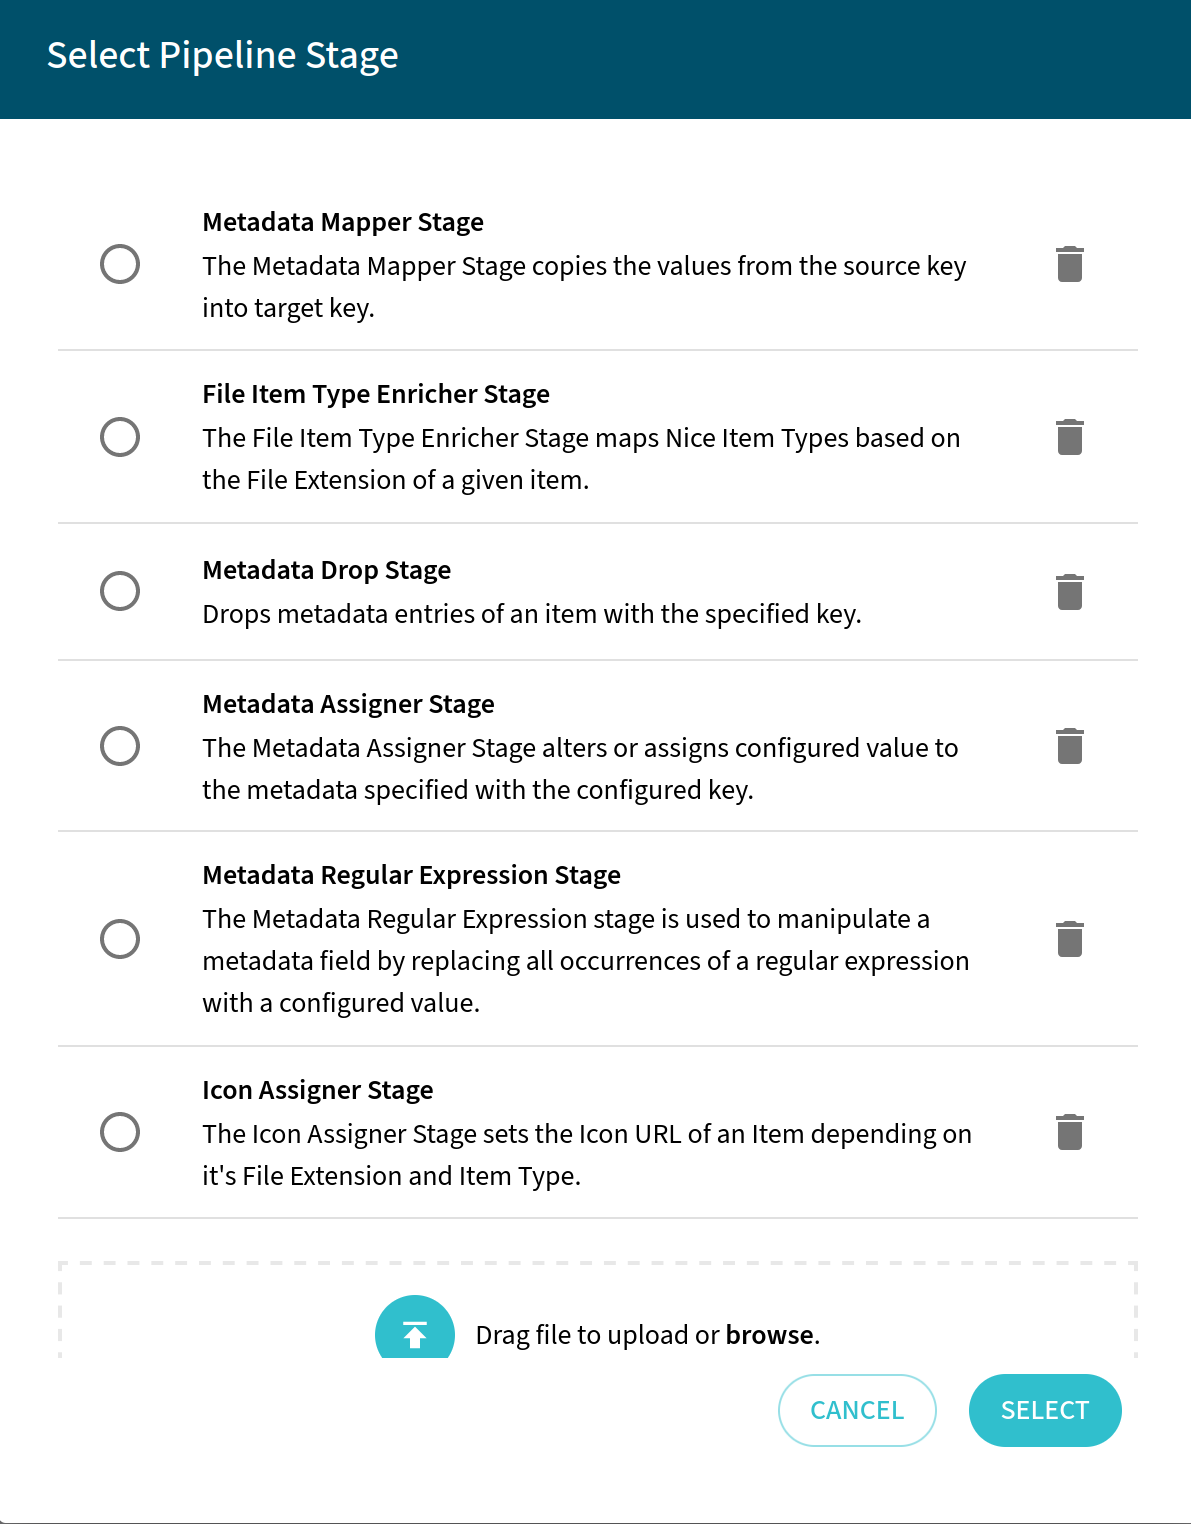
Task: Delete the File Item Type Enricher Stage
Action: tap(1069, 437)
